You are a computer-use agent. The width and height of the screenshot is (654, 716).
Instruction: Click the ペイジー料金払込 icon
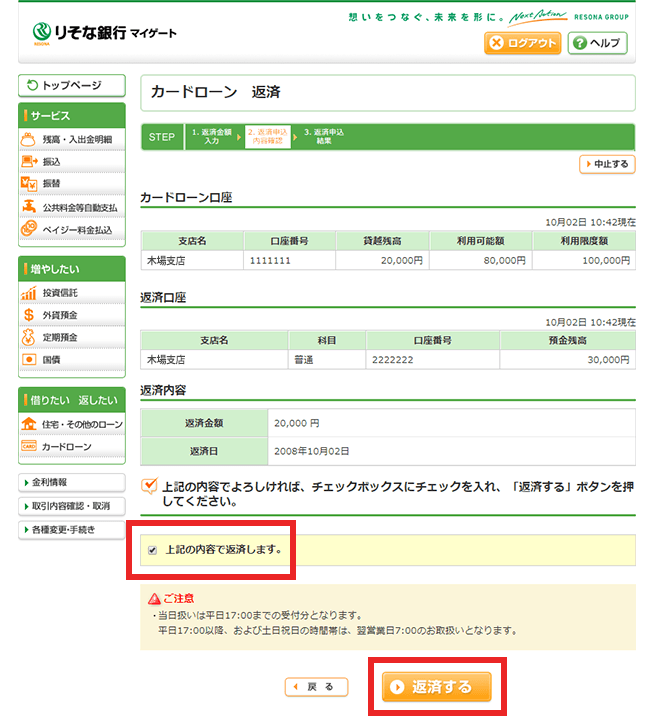pos(29,228)
